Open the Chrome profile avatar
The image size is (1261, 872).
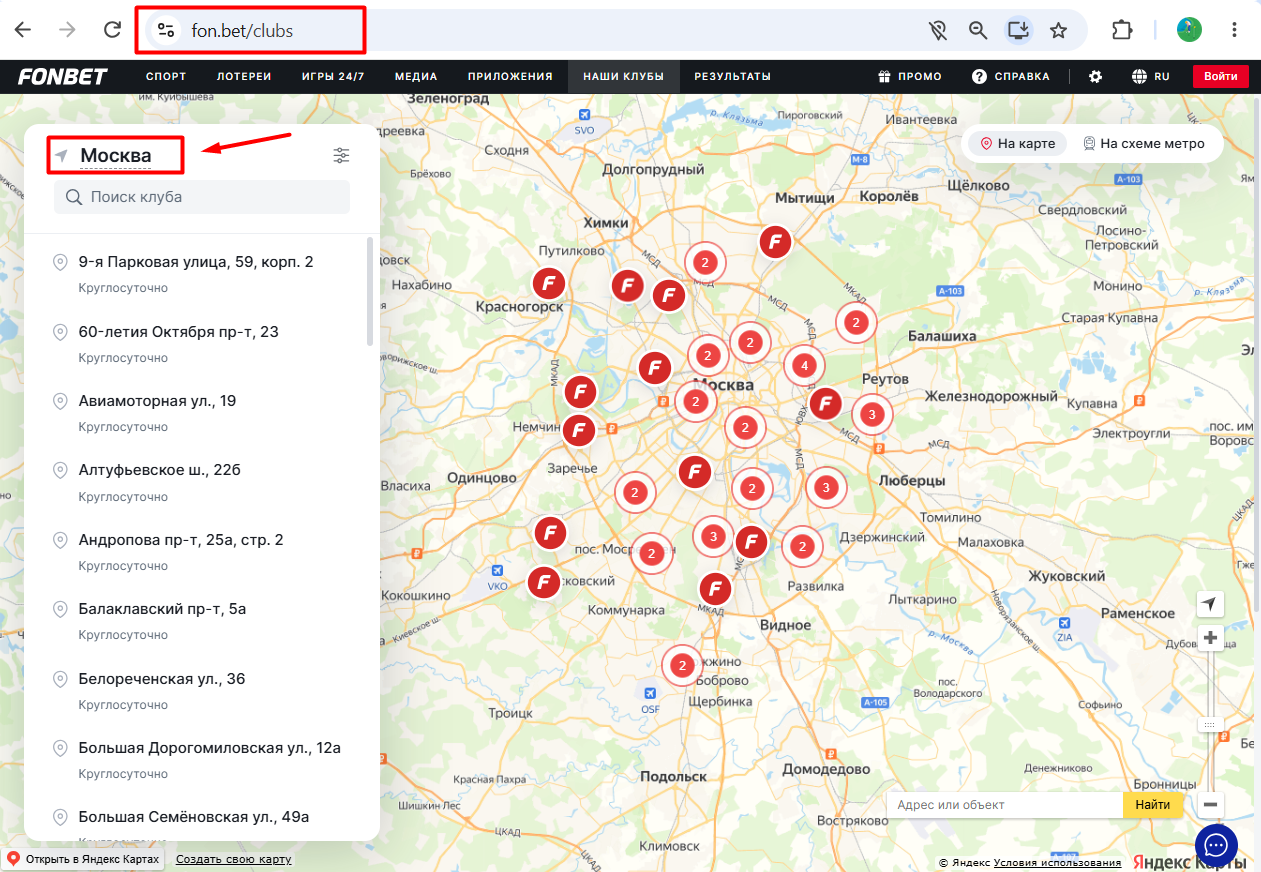click(x=1189, y=30)
